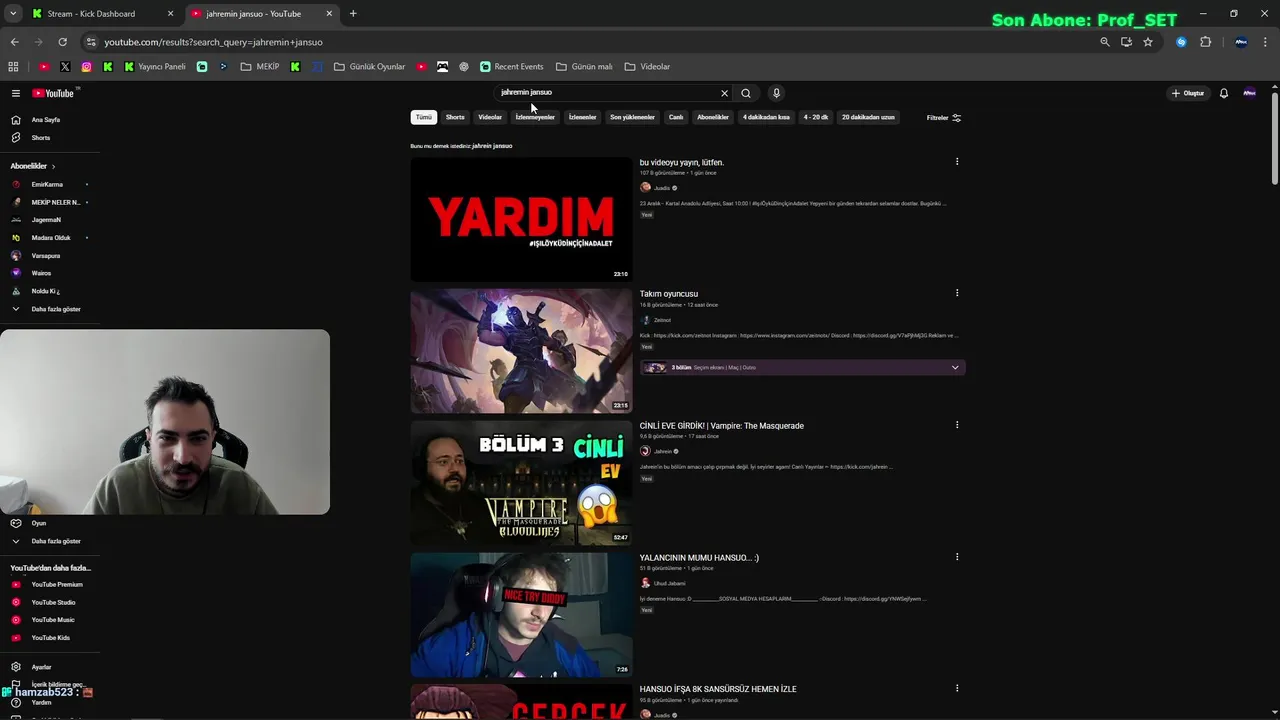Reload the page in browser toolbar
The width and height of the screenshot is (1280, 720).
tap(62, 42)
